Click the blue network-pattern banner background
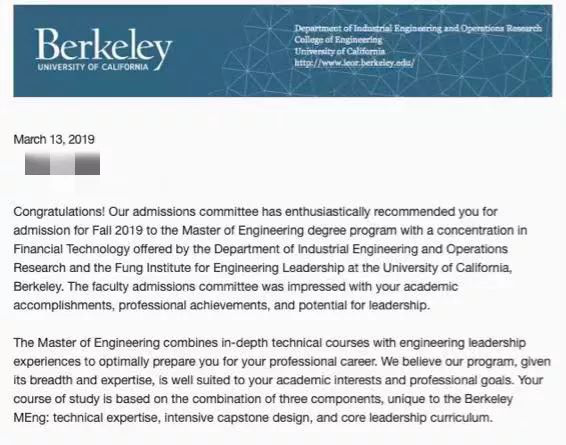Image resolution: width=566 pixels, height=445 pixels. pyautogui.click(x=397, y=81)
